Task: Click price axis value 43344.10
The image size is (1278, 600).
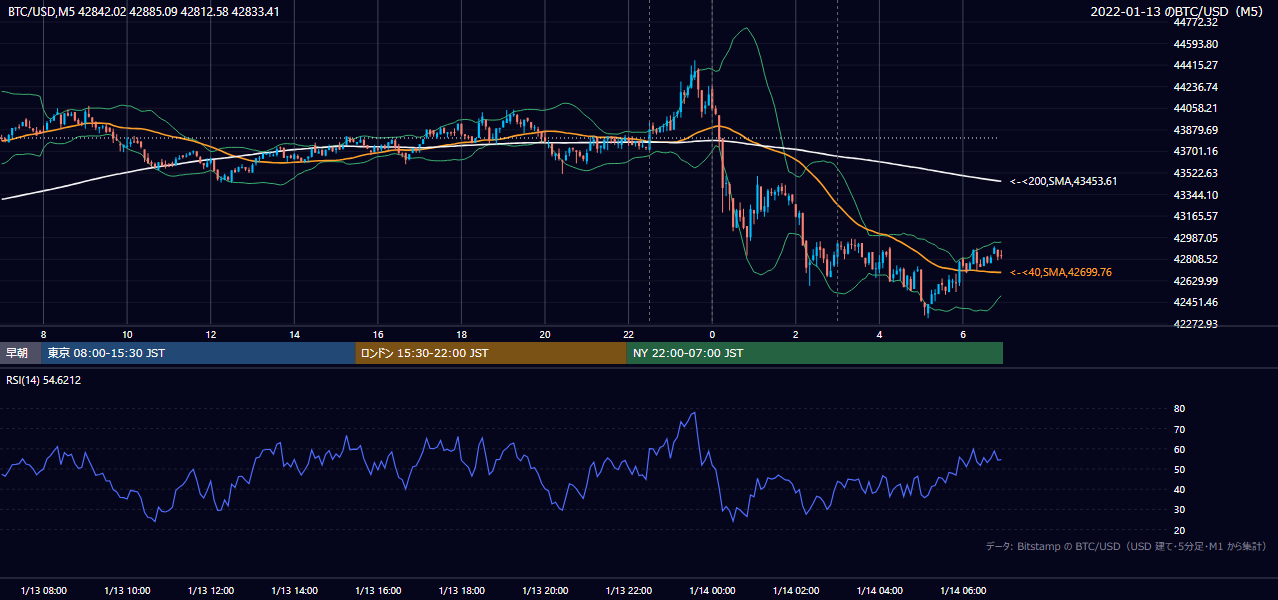Action: tap(1195, 194)
